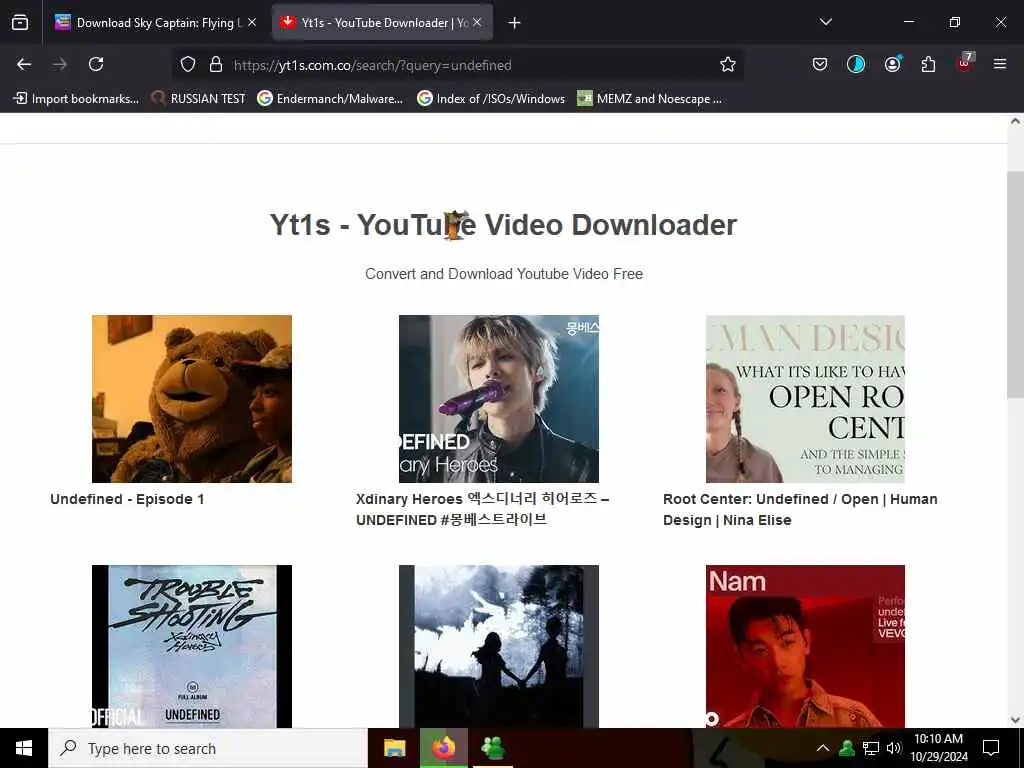
Task: Click the Convert and Download Youtube Video Free text
Action: [504, 274]
